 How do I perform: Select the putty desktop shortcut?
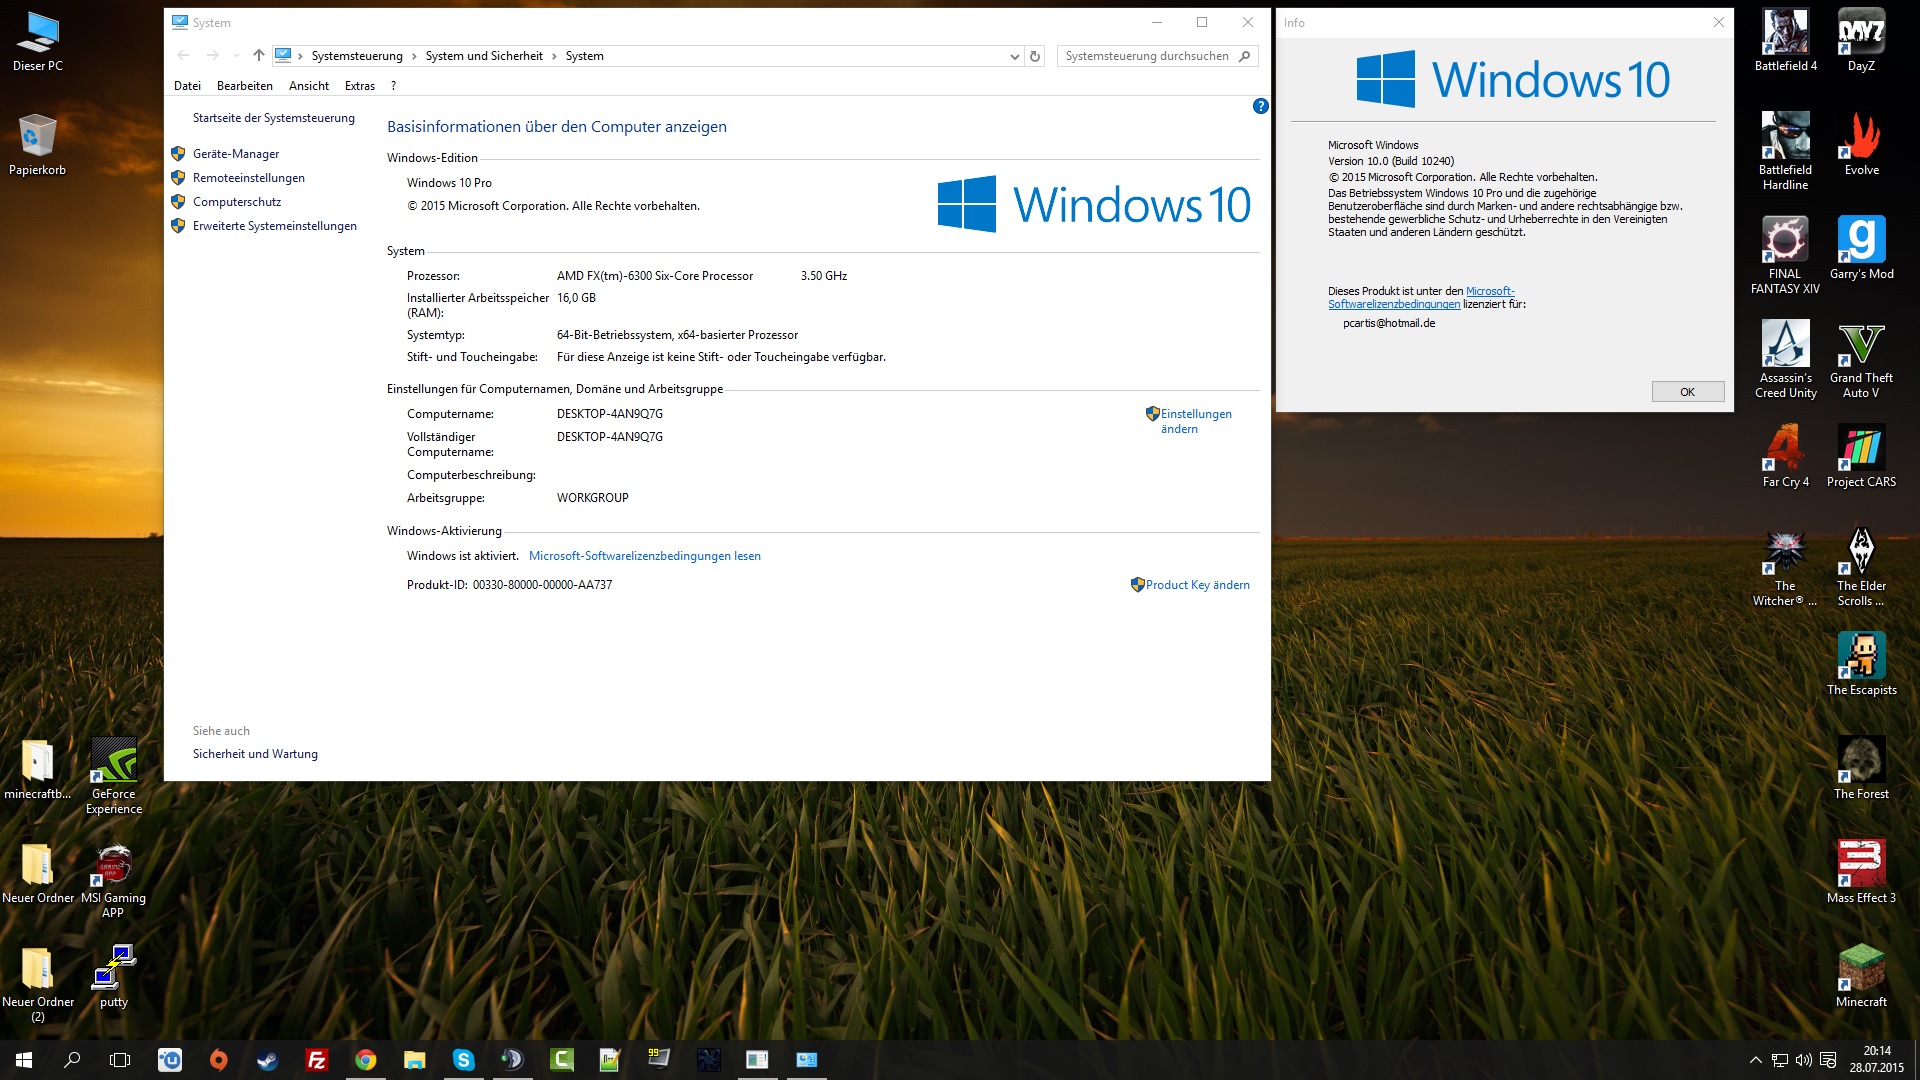[x=114, y=976]
